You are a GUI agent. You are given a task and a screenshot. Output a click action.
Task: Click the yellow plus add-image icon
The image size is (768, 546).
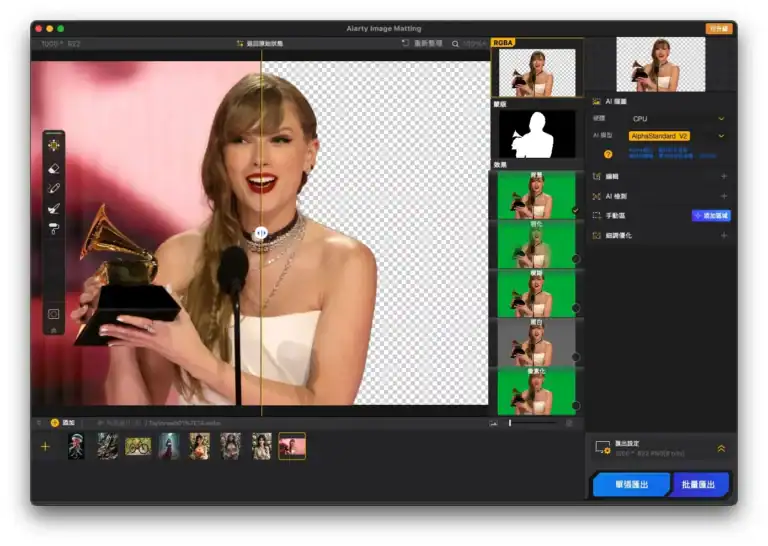pos(44,446)
